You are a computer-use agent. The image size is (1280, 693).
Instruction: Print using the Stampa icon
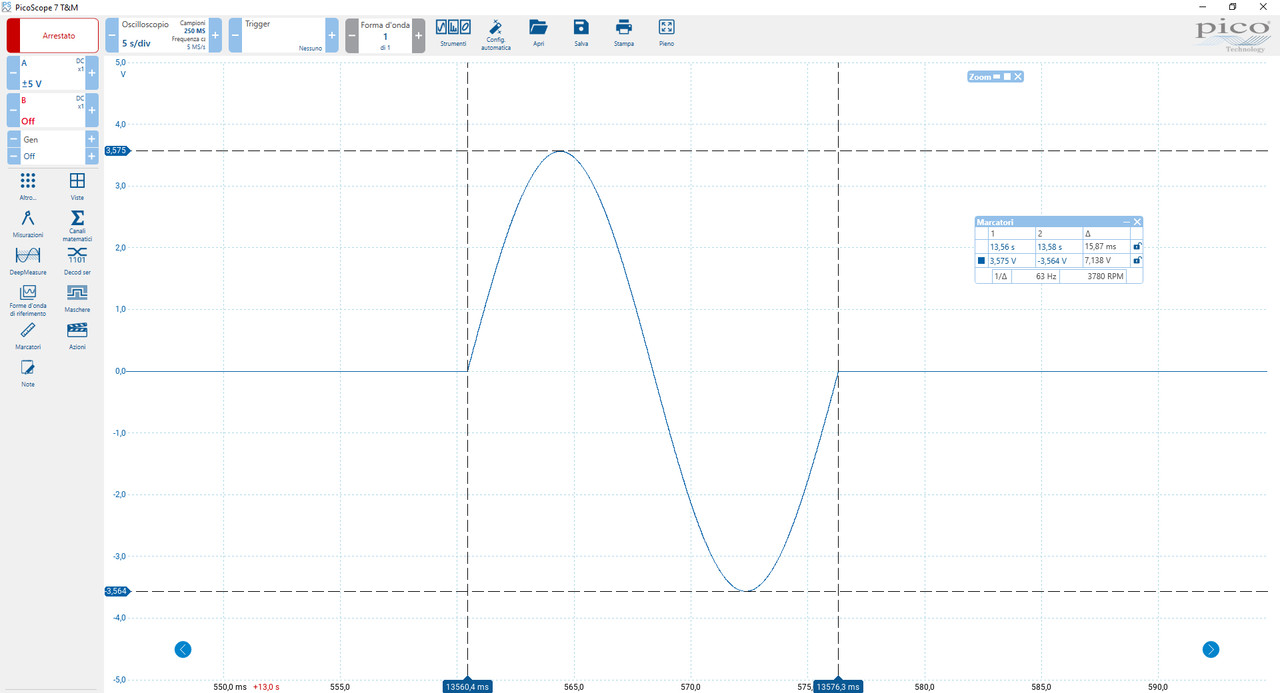tap(624, 32)
